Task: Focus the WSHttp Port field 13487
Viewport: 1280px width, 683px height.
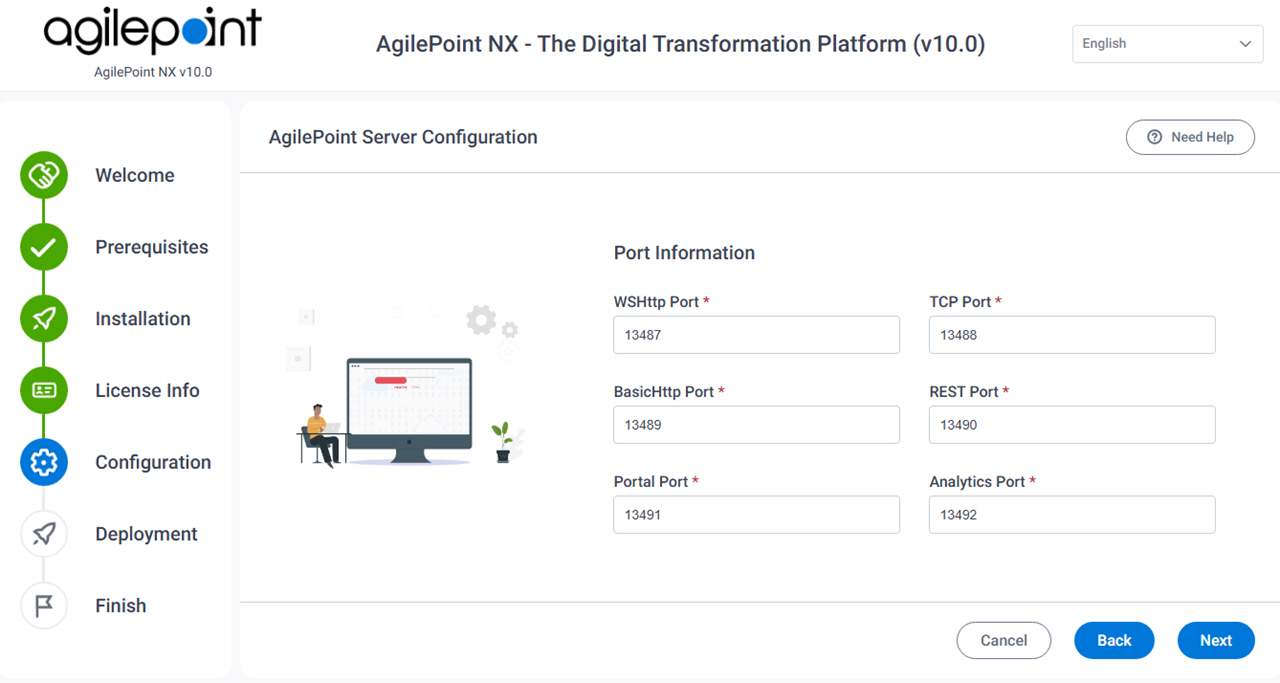Action: pyautogui.click(x=757, y=335)
